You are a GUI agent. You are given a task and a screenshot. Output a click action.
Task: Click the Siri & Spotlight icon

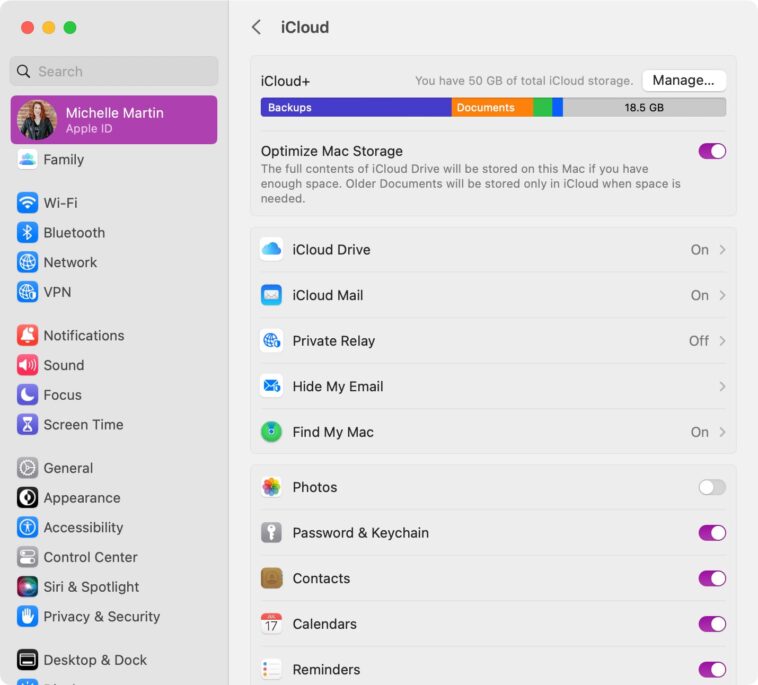click(x=27, y=587)
